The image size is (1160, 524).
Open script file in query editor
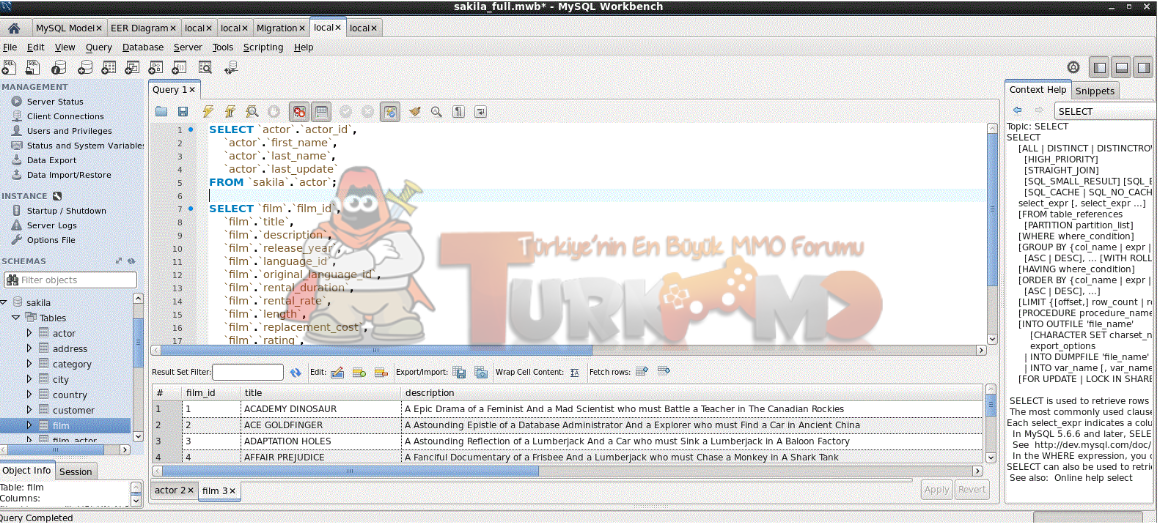[x=161, y=112]
